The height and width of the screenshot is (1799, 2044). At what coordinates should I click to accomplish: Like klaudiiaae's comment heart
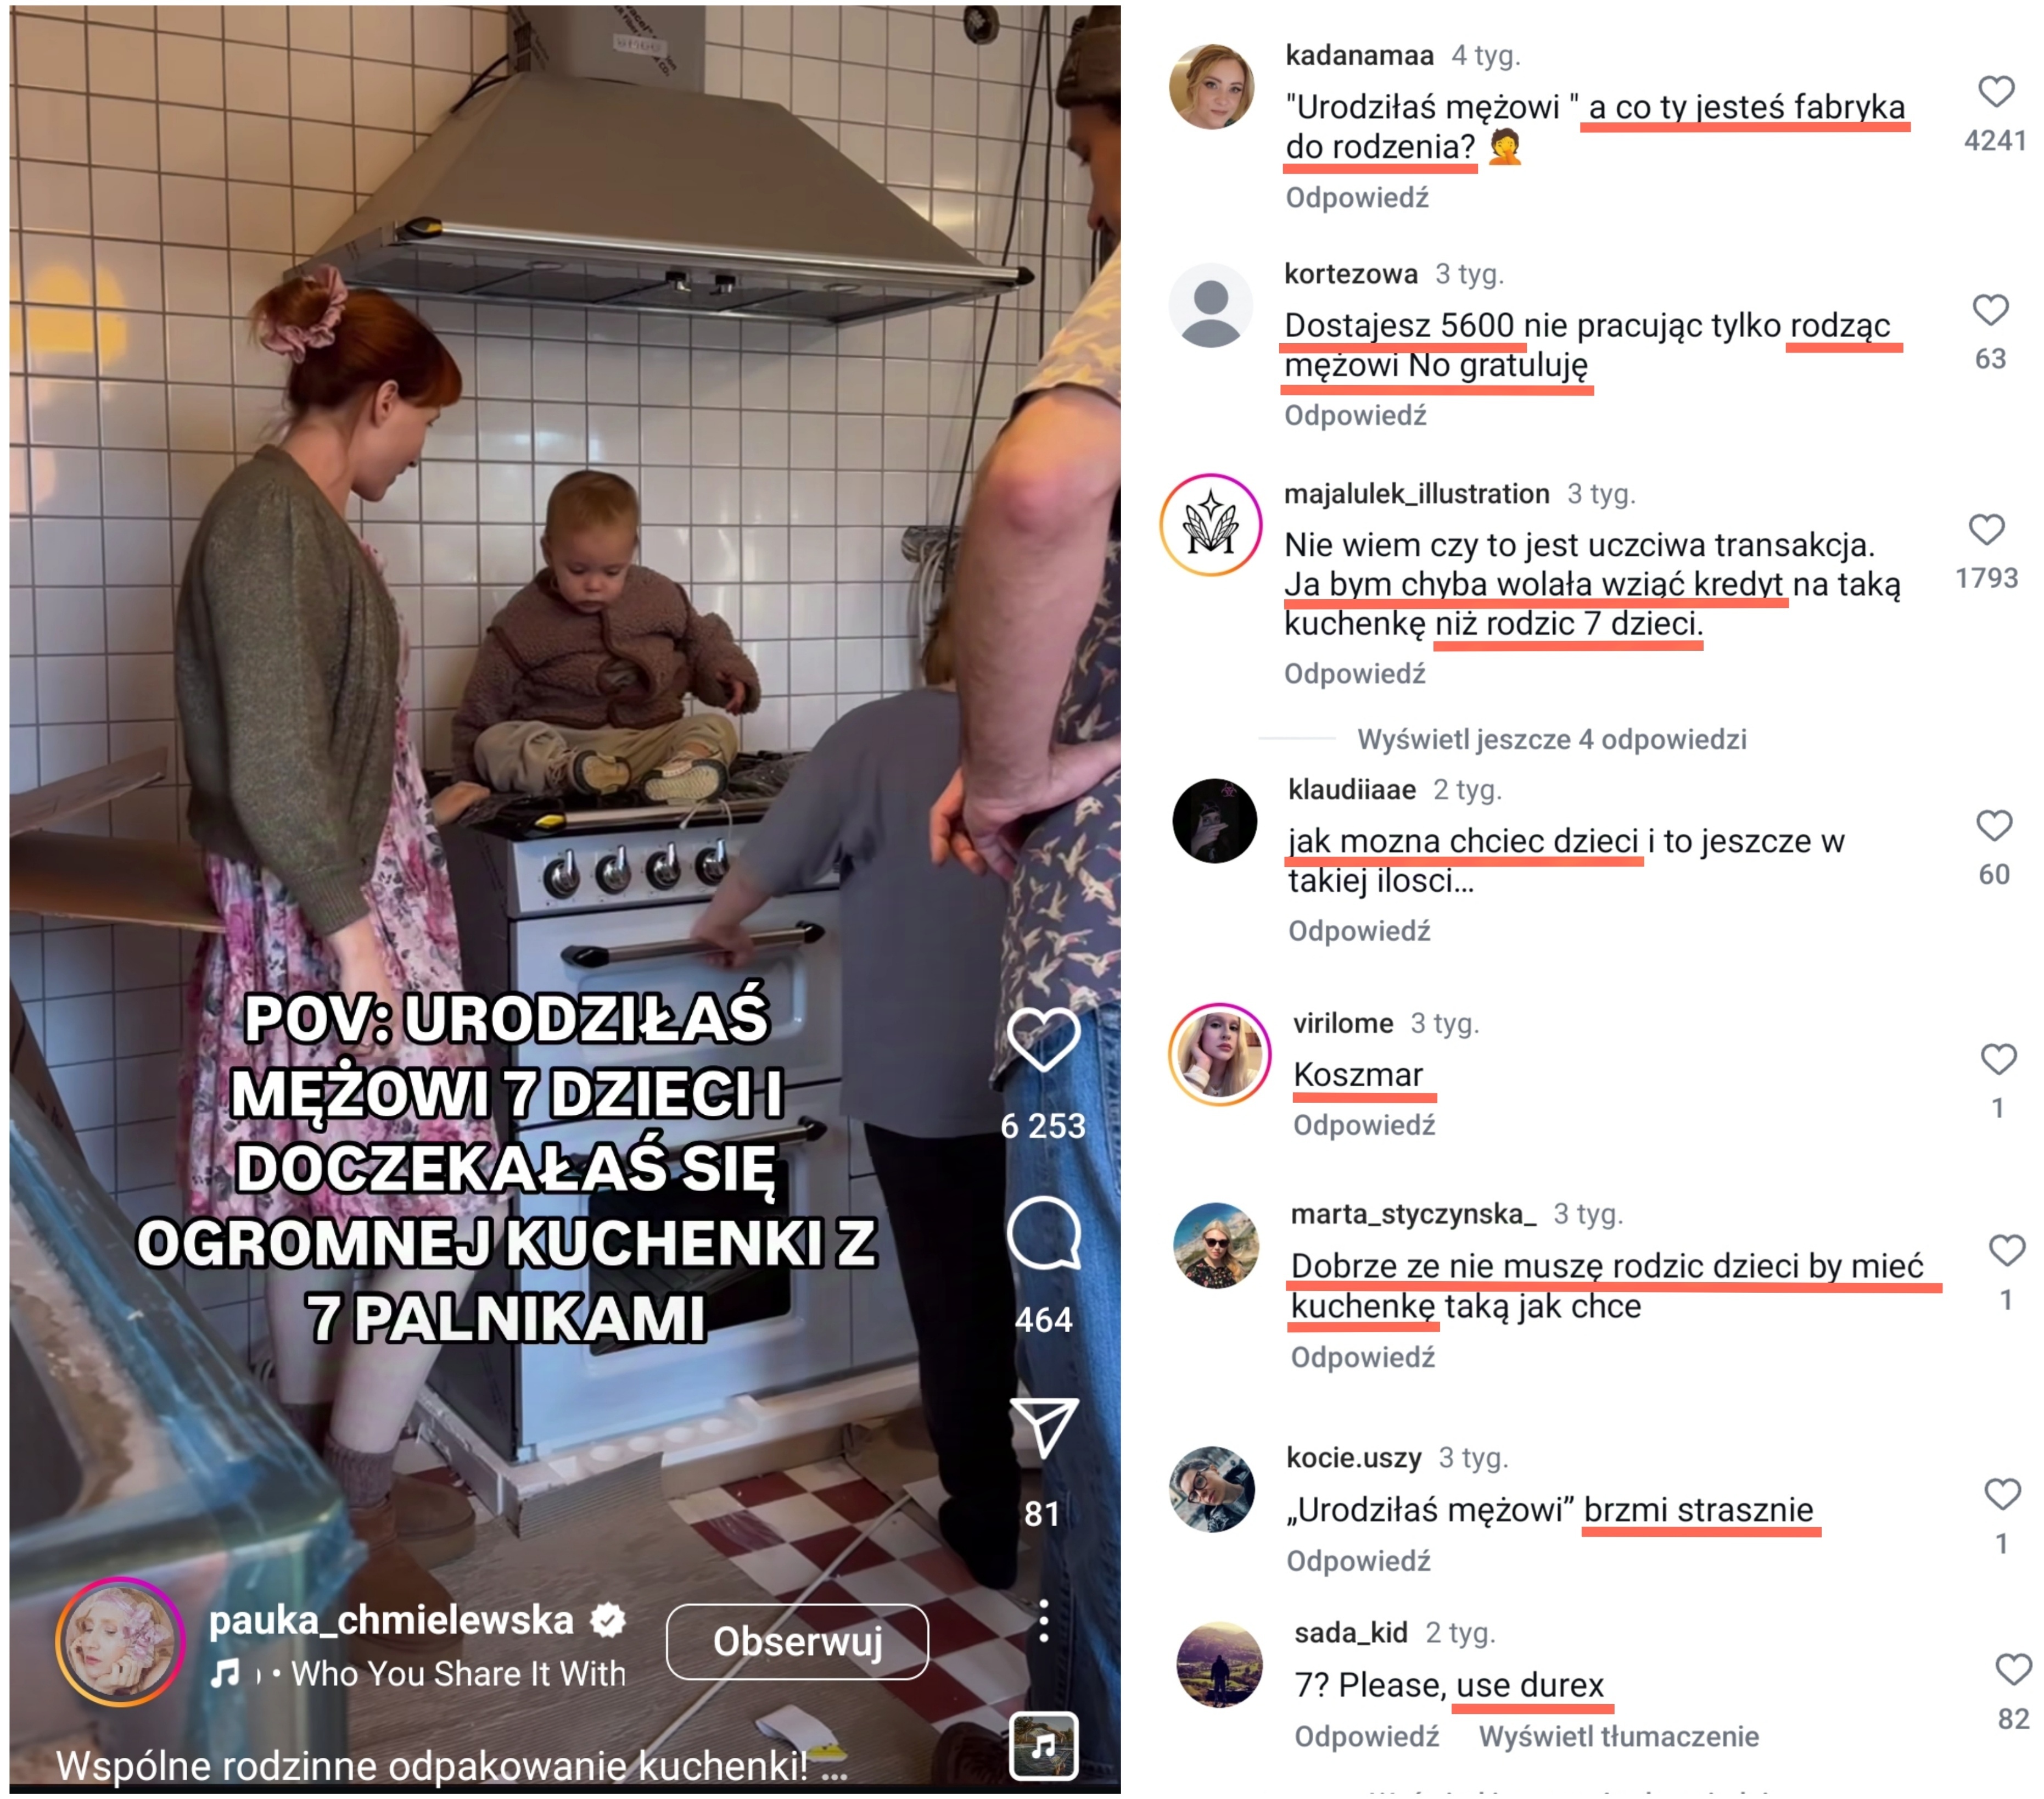click(x=1994, y=826)
